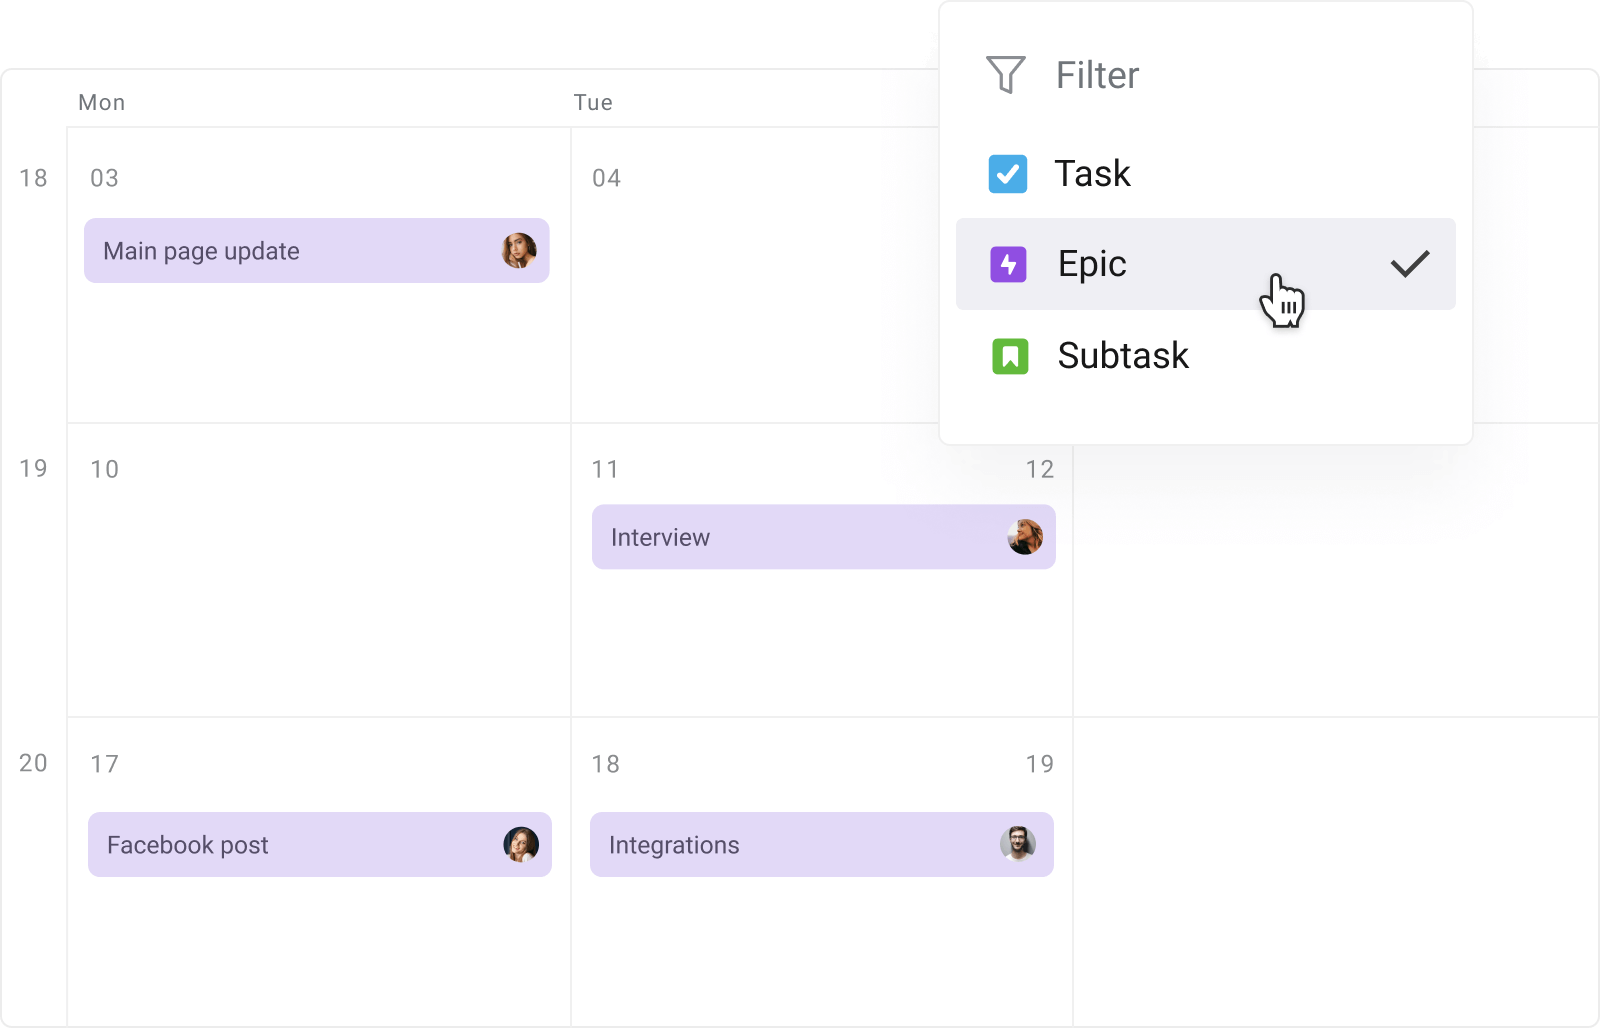The image size is (1600, 1029).
Task: Open week 20 row details
Action: pyautogui.click(x=33, y=763)
